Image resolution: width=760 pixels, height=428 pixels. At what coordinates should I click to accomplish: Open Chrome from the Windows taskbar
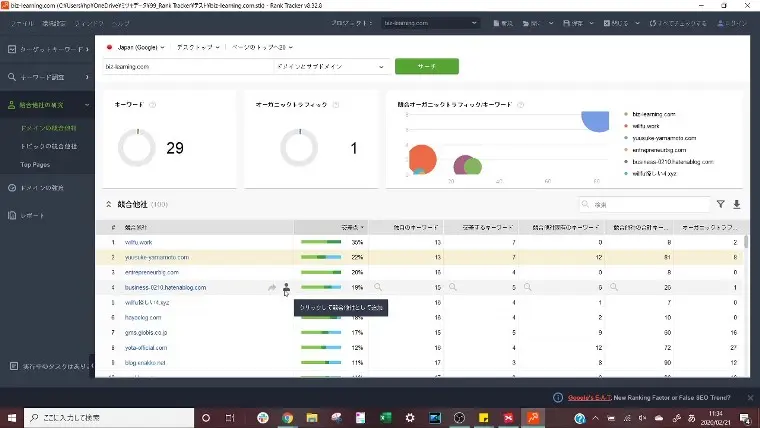click(x=287, y=417)
